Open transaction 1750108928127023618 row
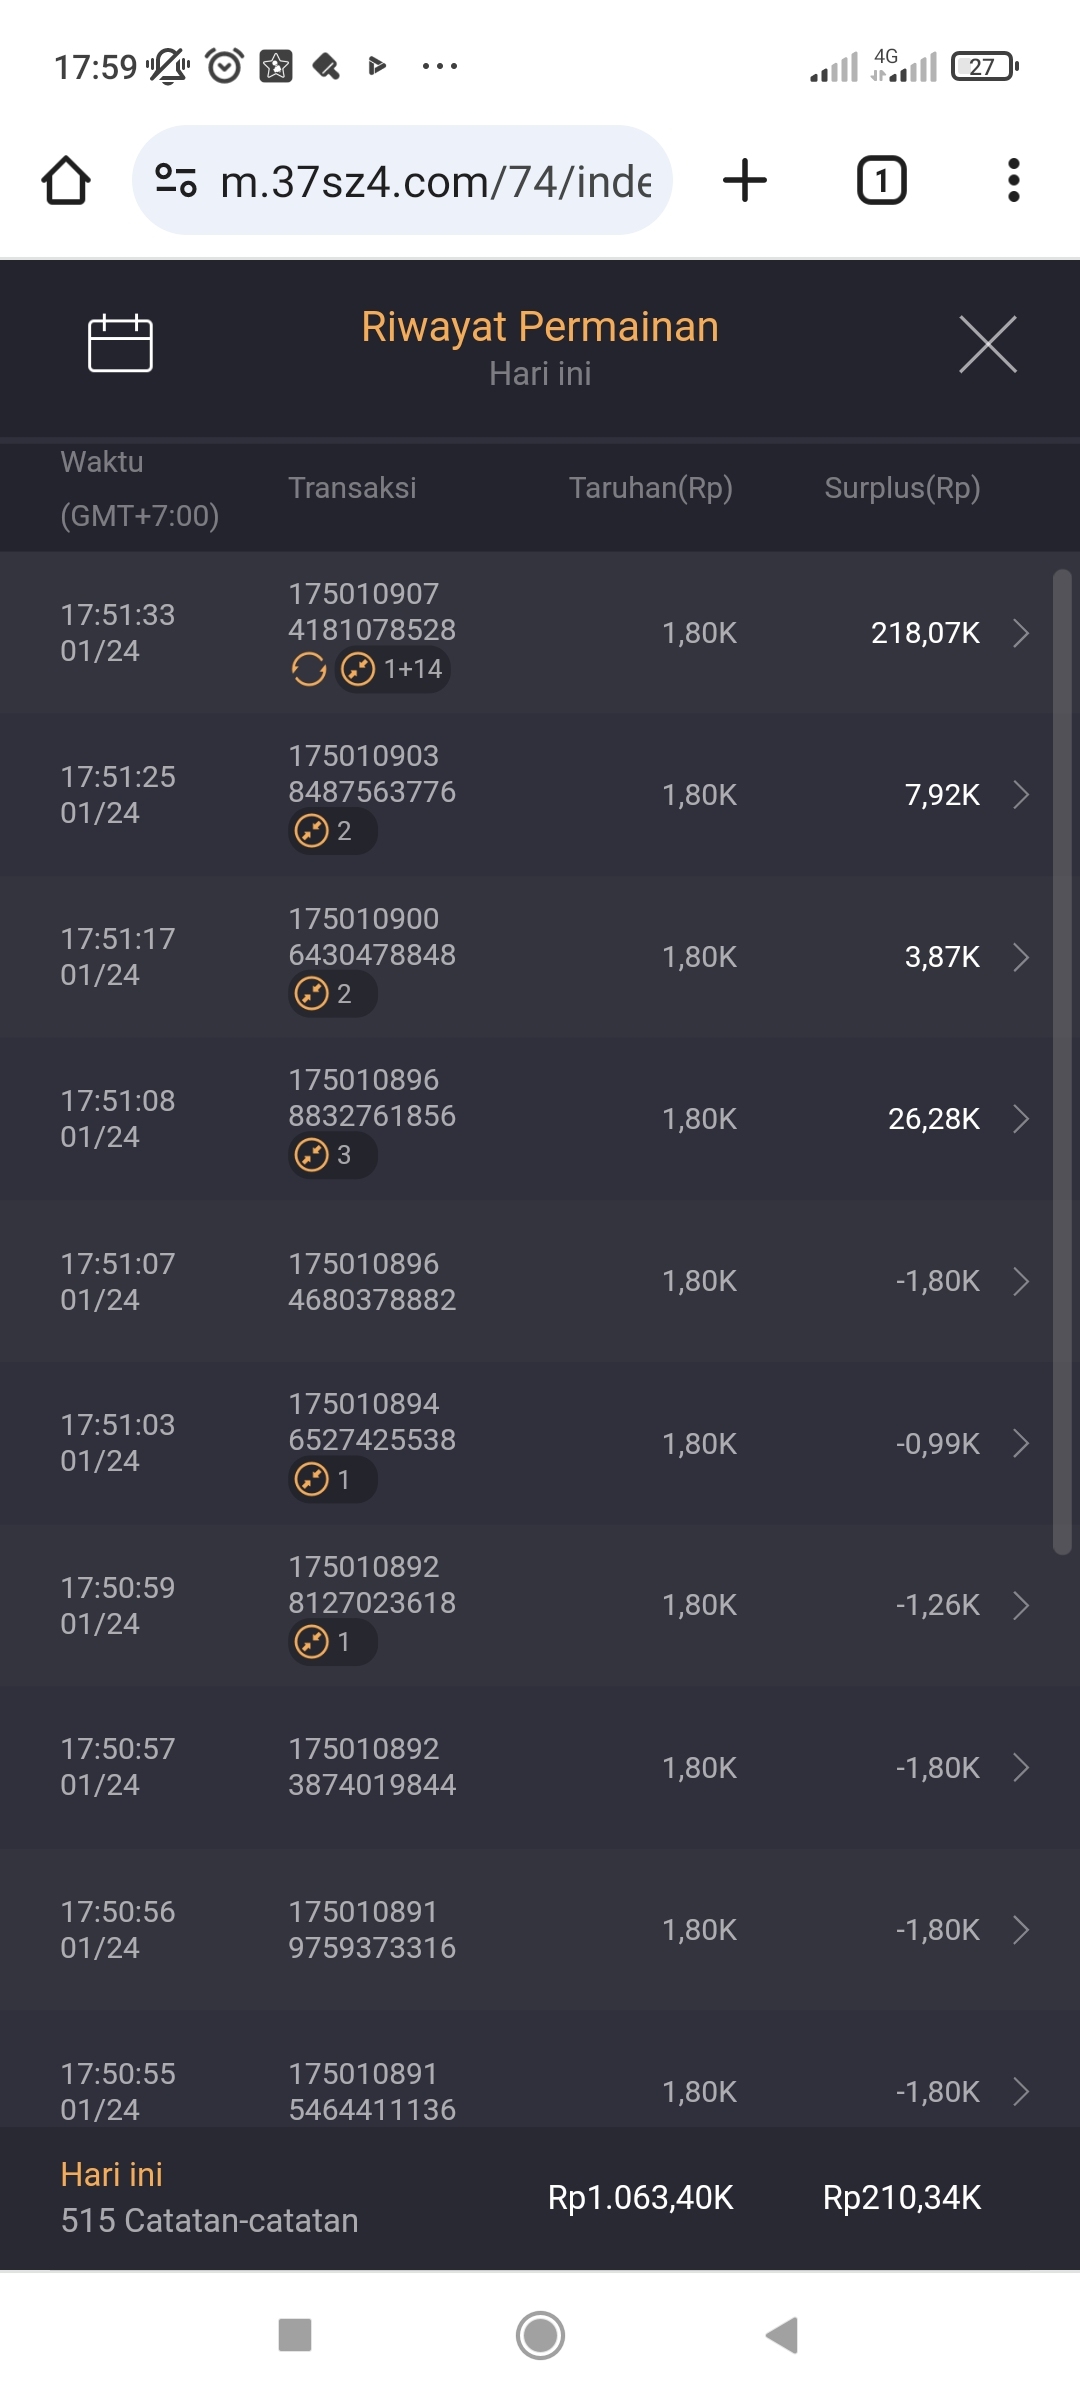1080x2400 pixels. click(540, 1605)
